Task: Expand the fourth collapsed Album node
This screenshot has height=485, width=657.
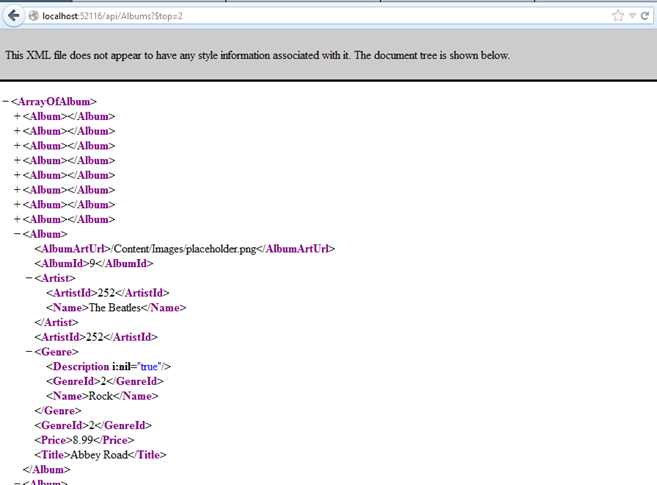Action: tap(17, 160)
